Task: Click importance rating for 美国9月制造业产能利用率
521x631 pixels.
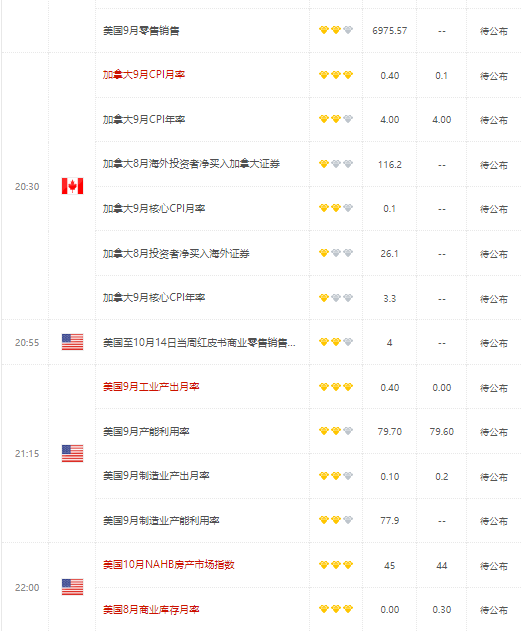Action: (336, 520)
